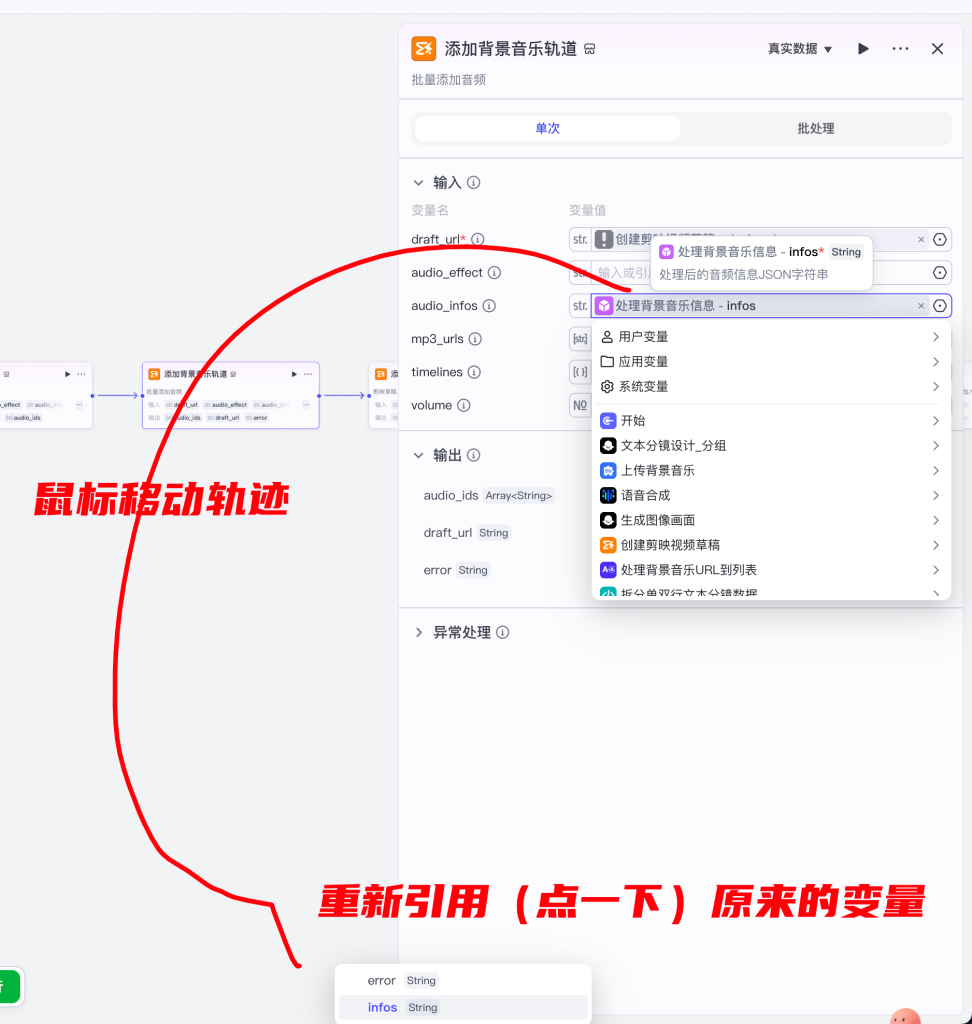The image size is (972, 1024).
Task: Expand 文本分镜设计_分组 node variables
Action: 771,446
